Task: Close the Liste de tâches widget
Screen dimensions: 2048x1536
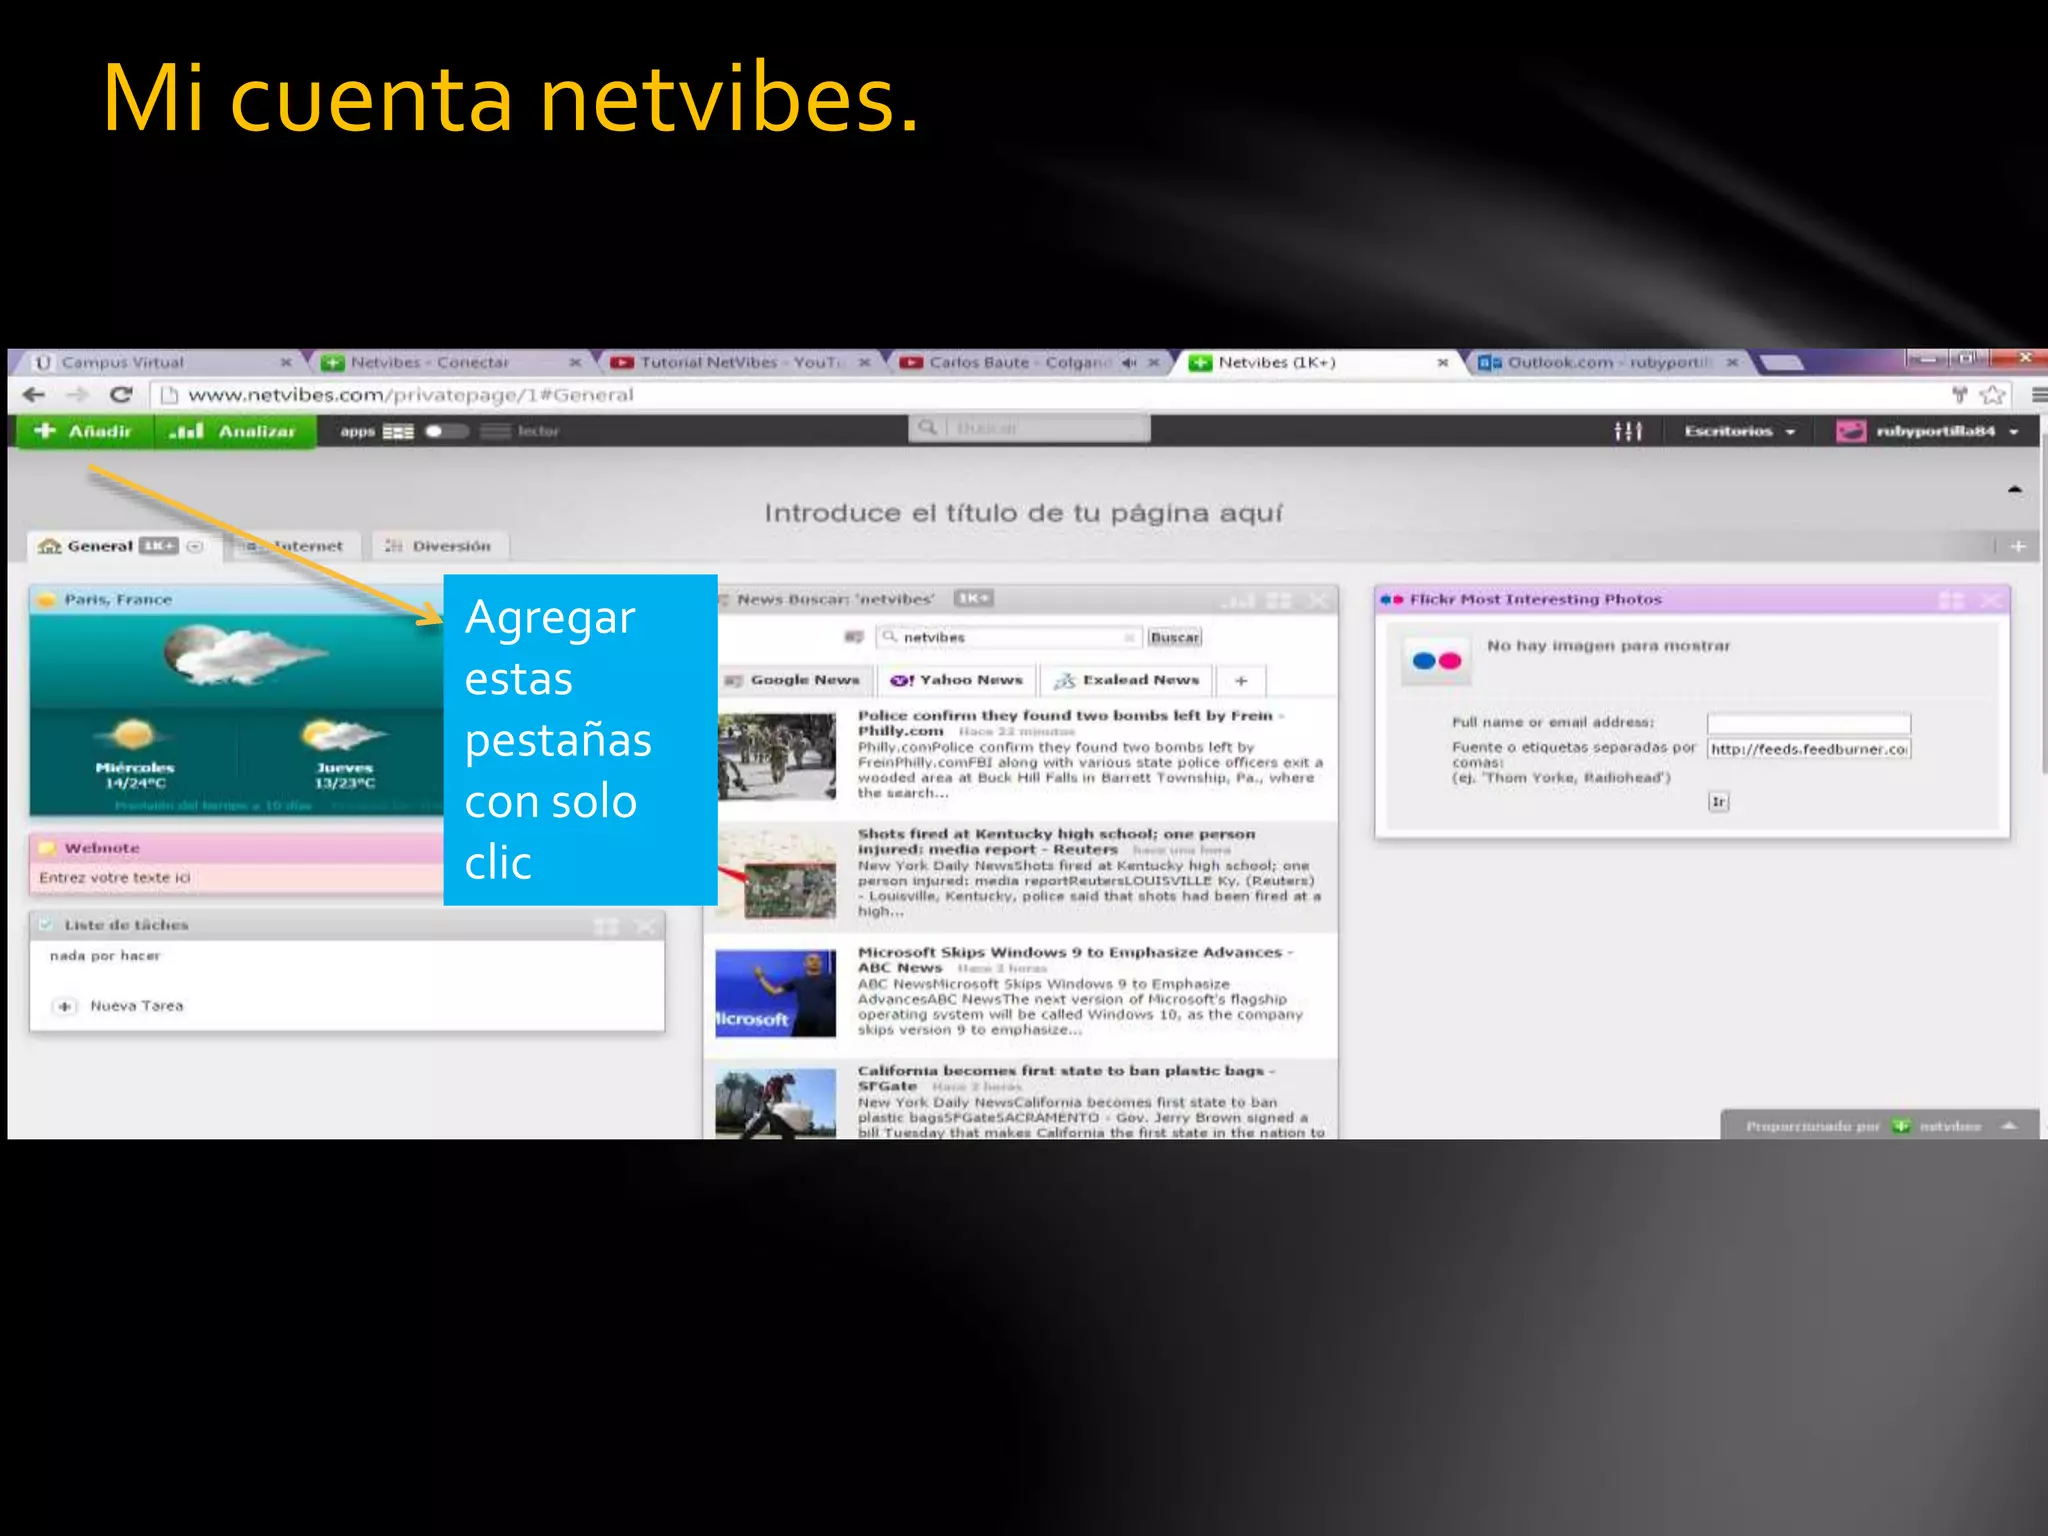Action: [646, 926]
